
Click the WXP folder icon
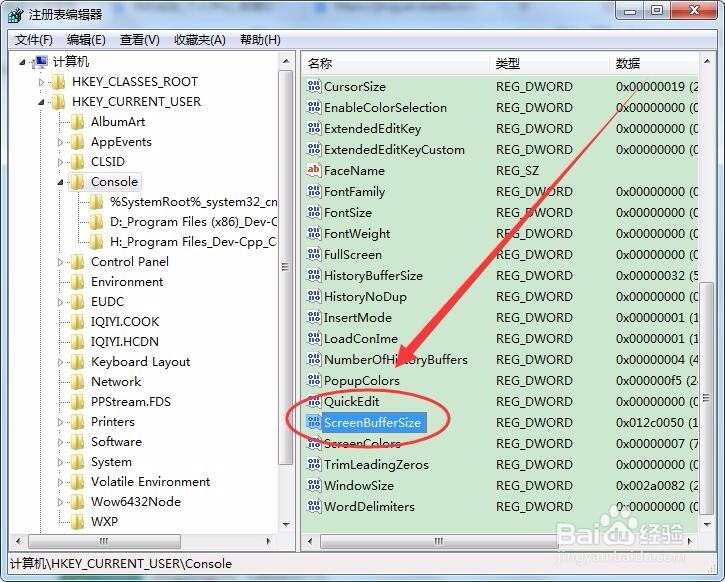pos(77,521)
